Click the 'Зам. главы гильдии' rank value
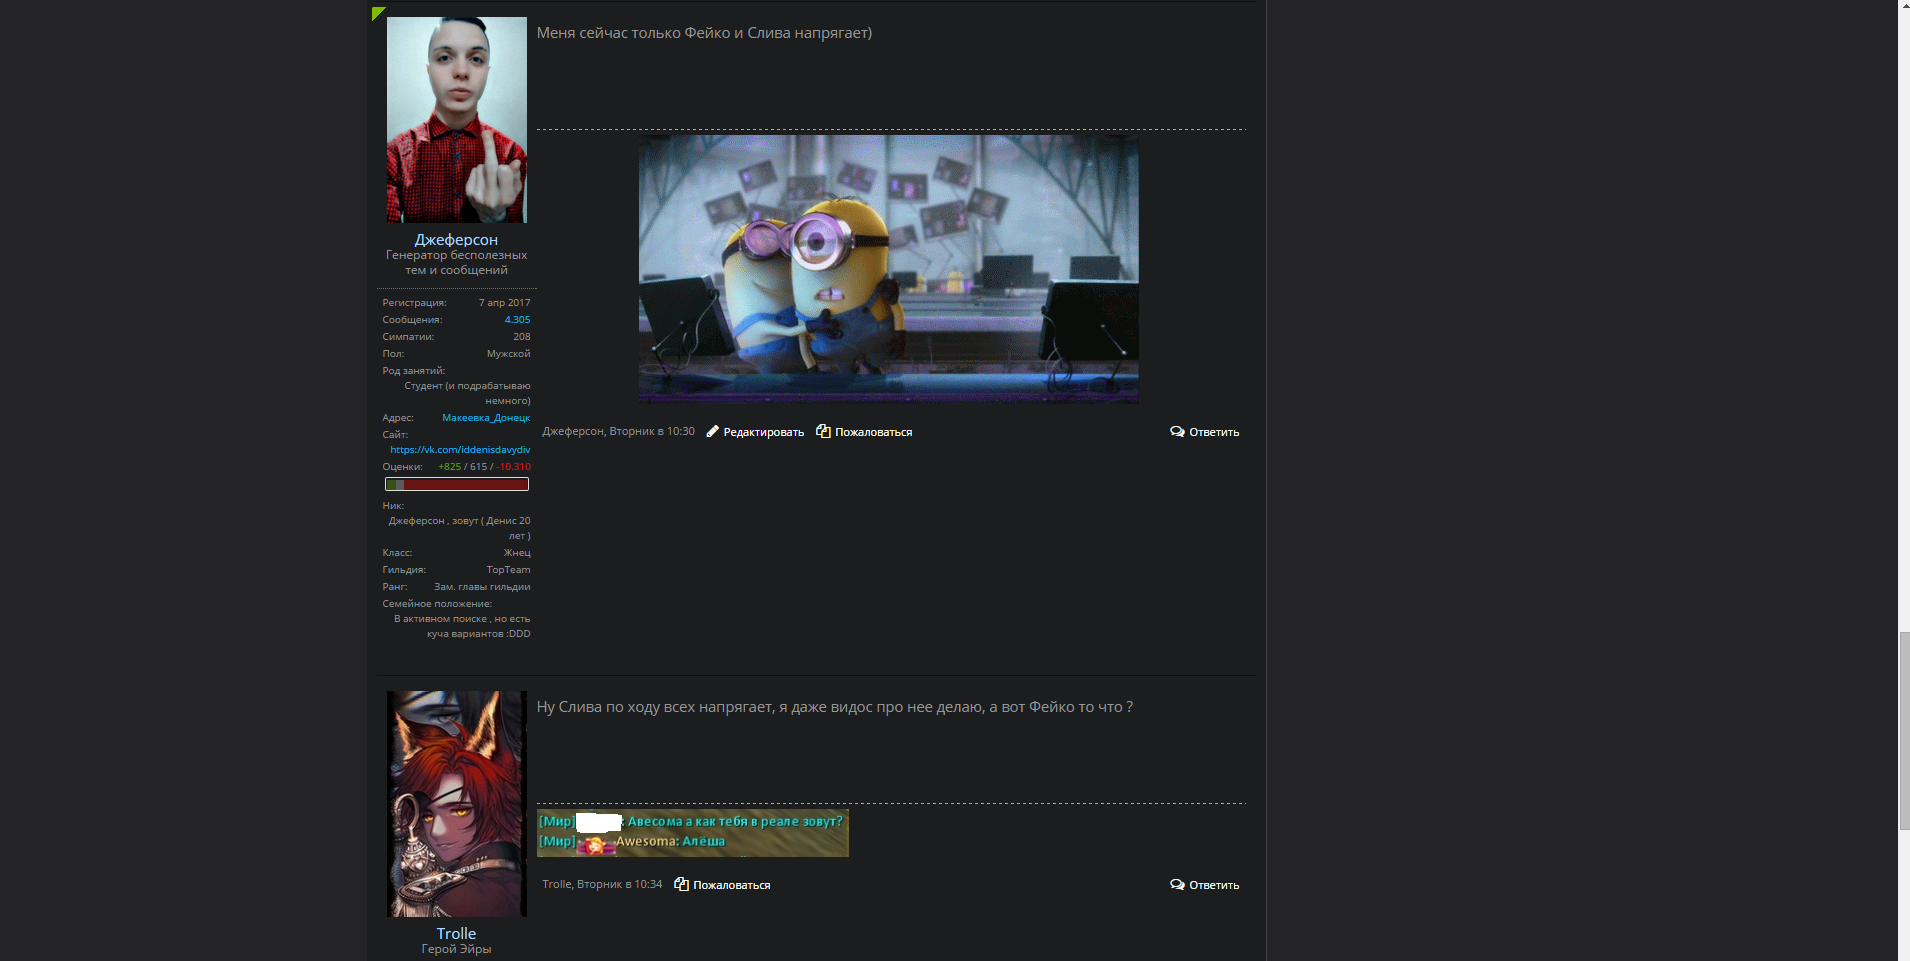Screen dimensions: 1910x961 [482, 587]
